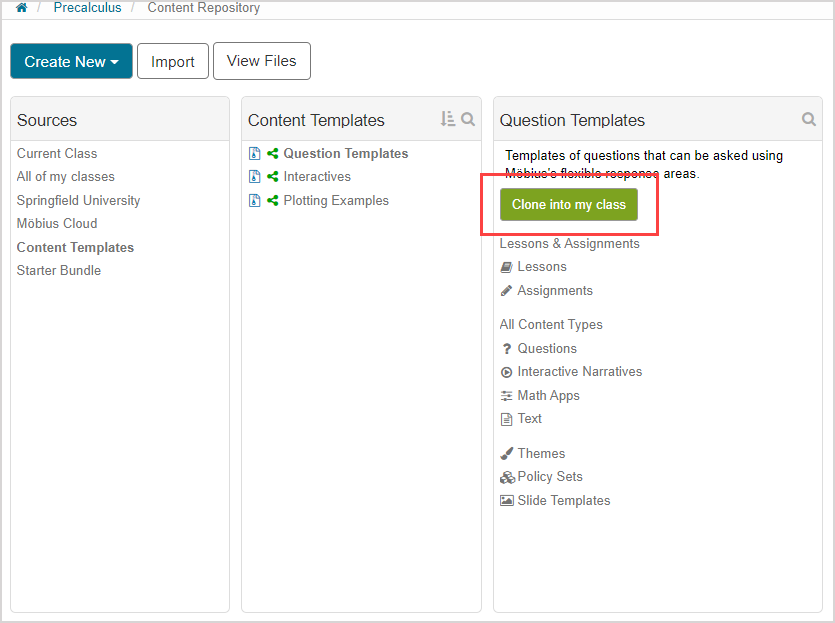The height and width of the screenshot is (623, 835).
Task: Open the Starter Bundle source
Action: click(58, 270)
